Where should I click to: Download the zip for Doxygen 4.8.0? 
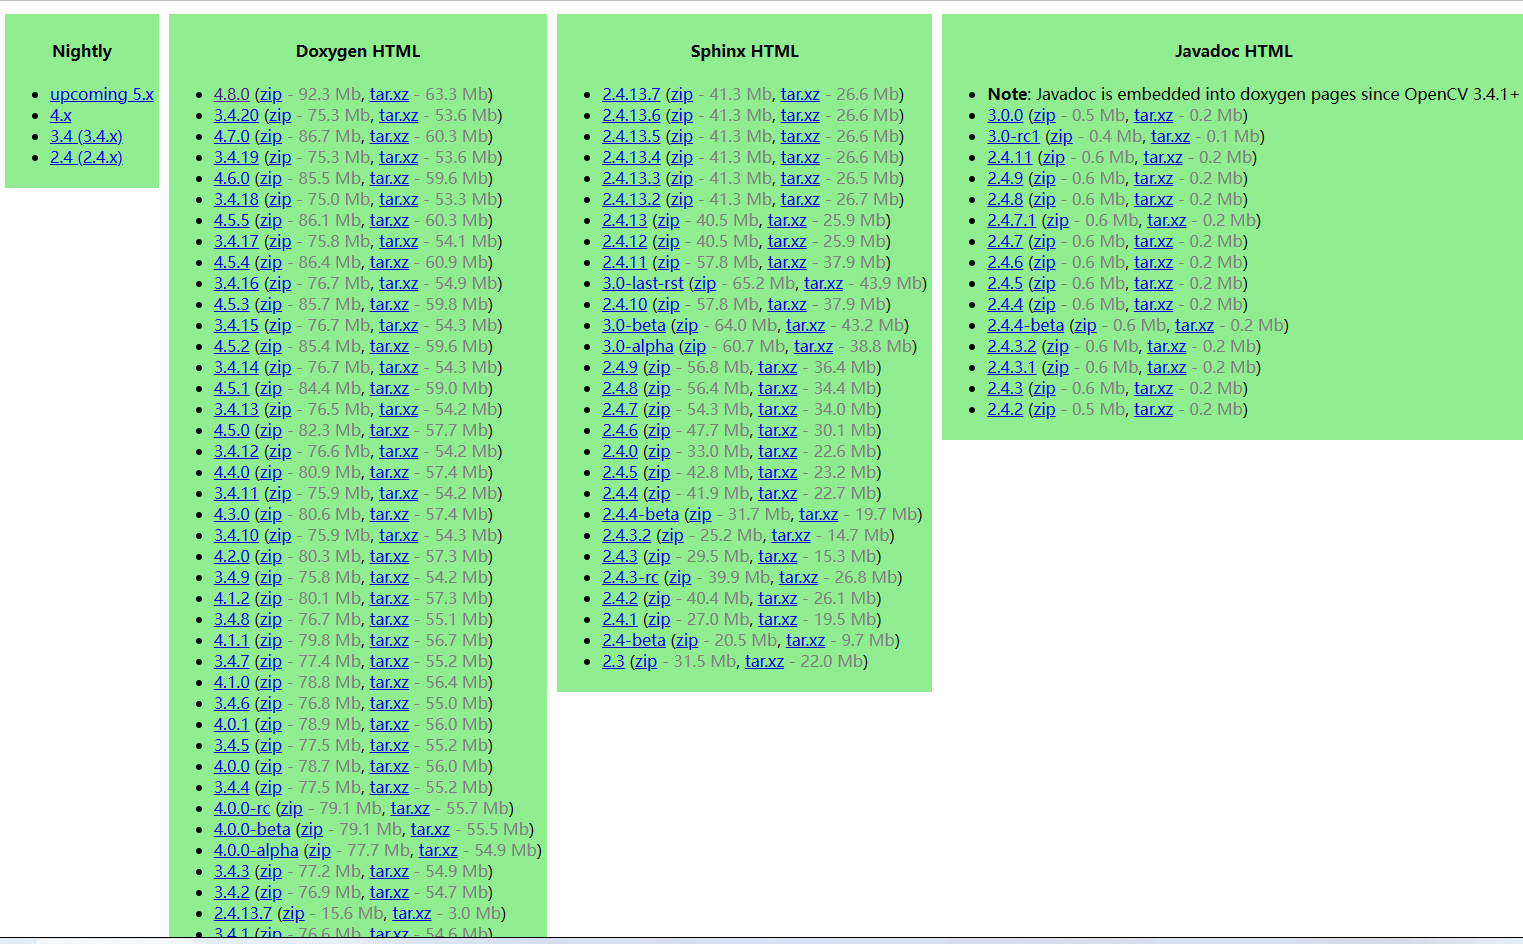[271, 94]
